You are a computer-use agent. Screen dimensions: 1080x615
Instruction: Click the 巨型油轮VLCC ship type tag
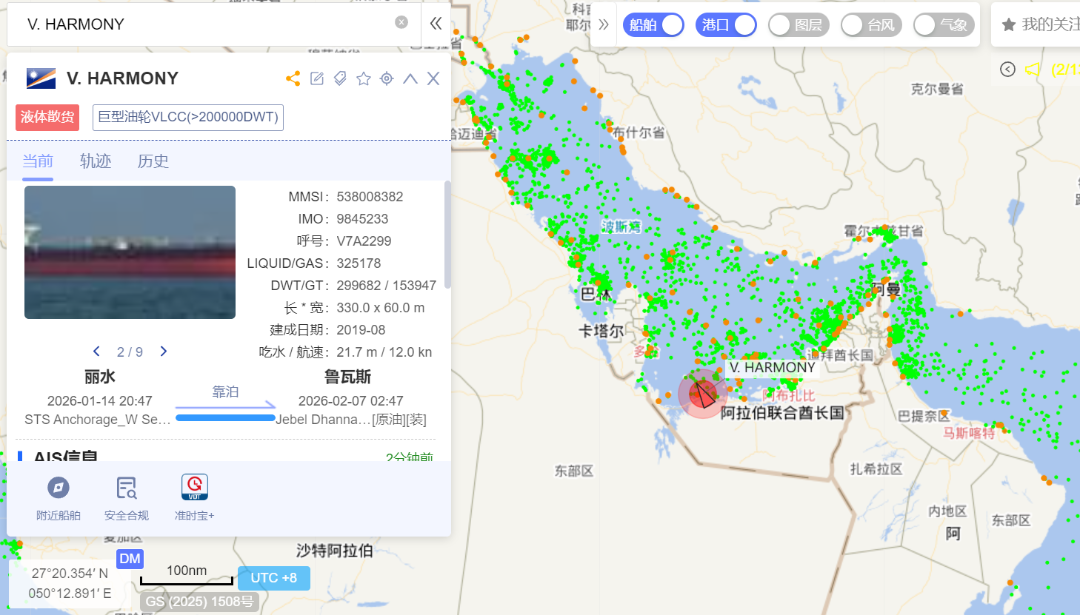[x=188, y=117]
